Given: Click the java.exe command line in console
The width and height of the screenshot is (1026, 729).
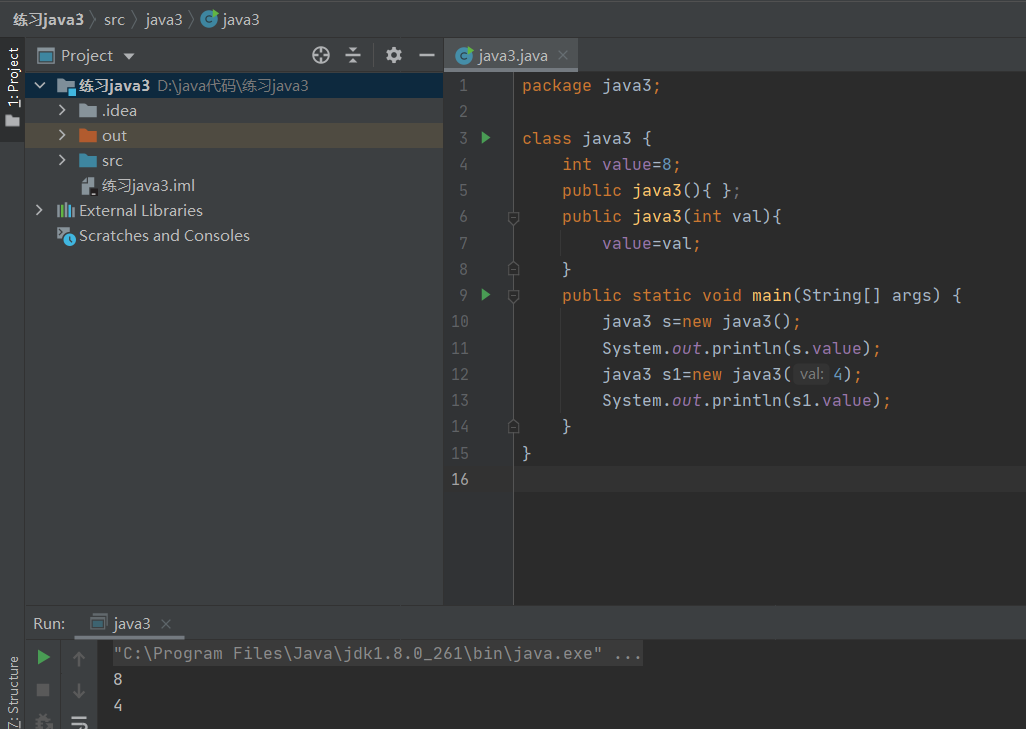Looking at the screenshot, I should (378, 653).
